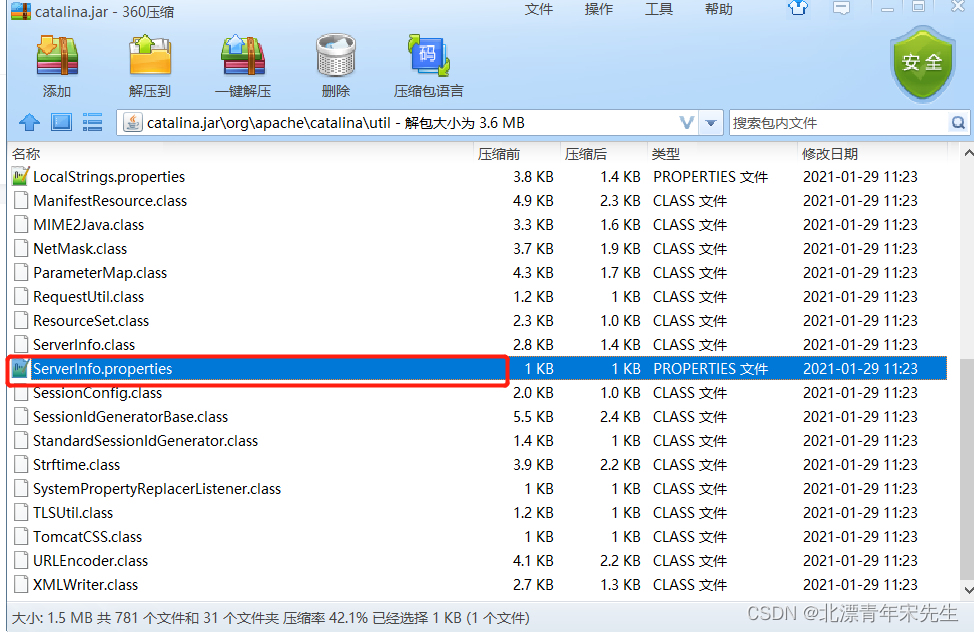The height and width of the screenshot is (632, 974).
Task: Navigate up one folder level
Action: click(29, 122)
